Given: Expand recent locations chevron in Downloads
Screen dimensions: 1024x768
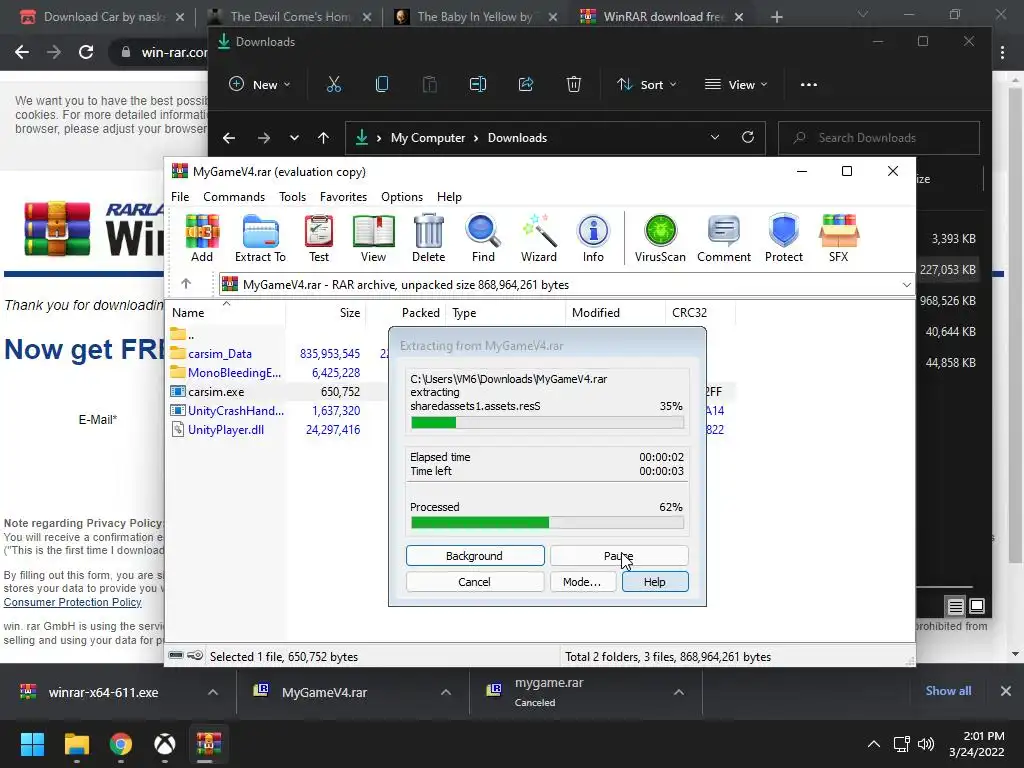Looking at the screenshot, I should click(x=295, y=138).
